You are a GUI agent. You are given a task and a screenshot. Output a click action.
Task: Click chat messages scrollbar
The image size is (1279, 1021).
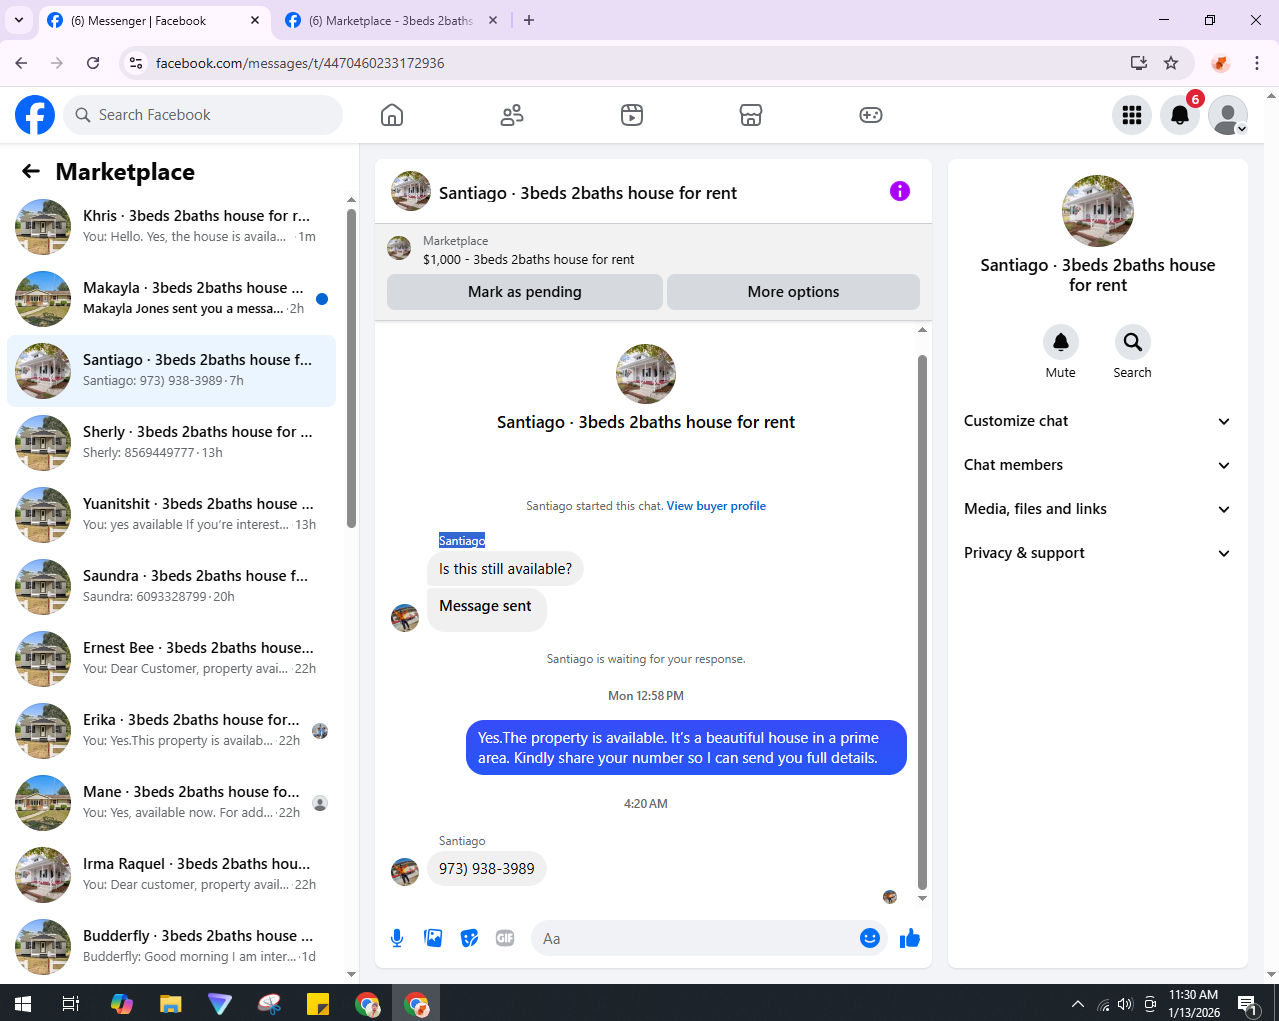click(x=922, y=621)
